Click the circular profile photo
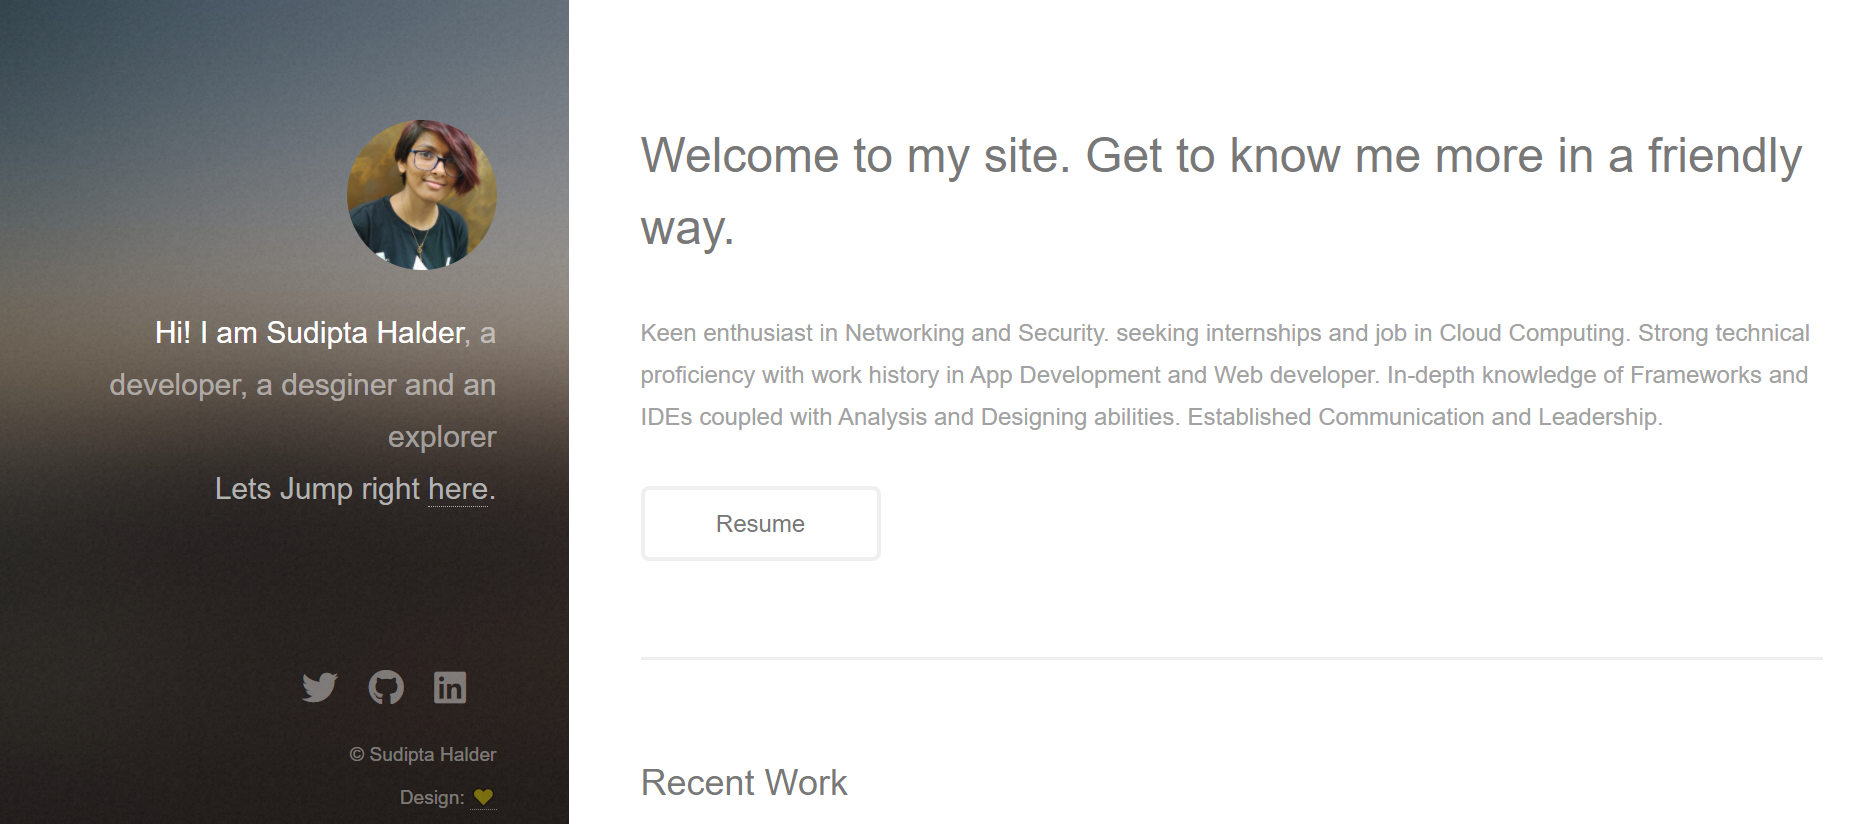This screenshot has width=1849, height=824. coord(421,195)
